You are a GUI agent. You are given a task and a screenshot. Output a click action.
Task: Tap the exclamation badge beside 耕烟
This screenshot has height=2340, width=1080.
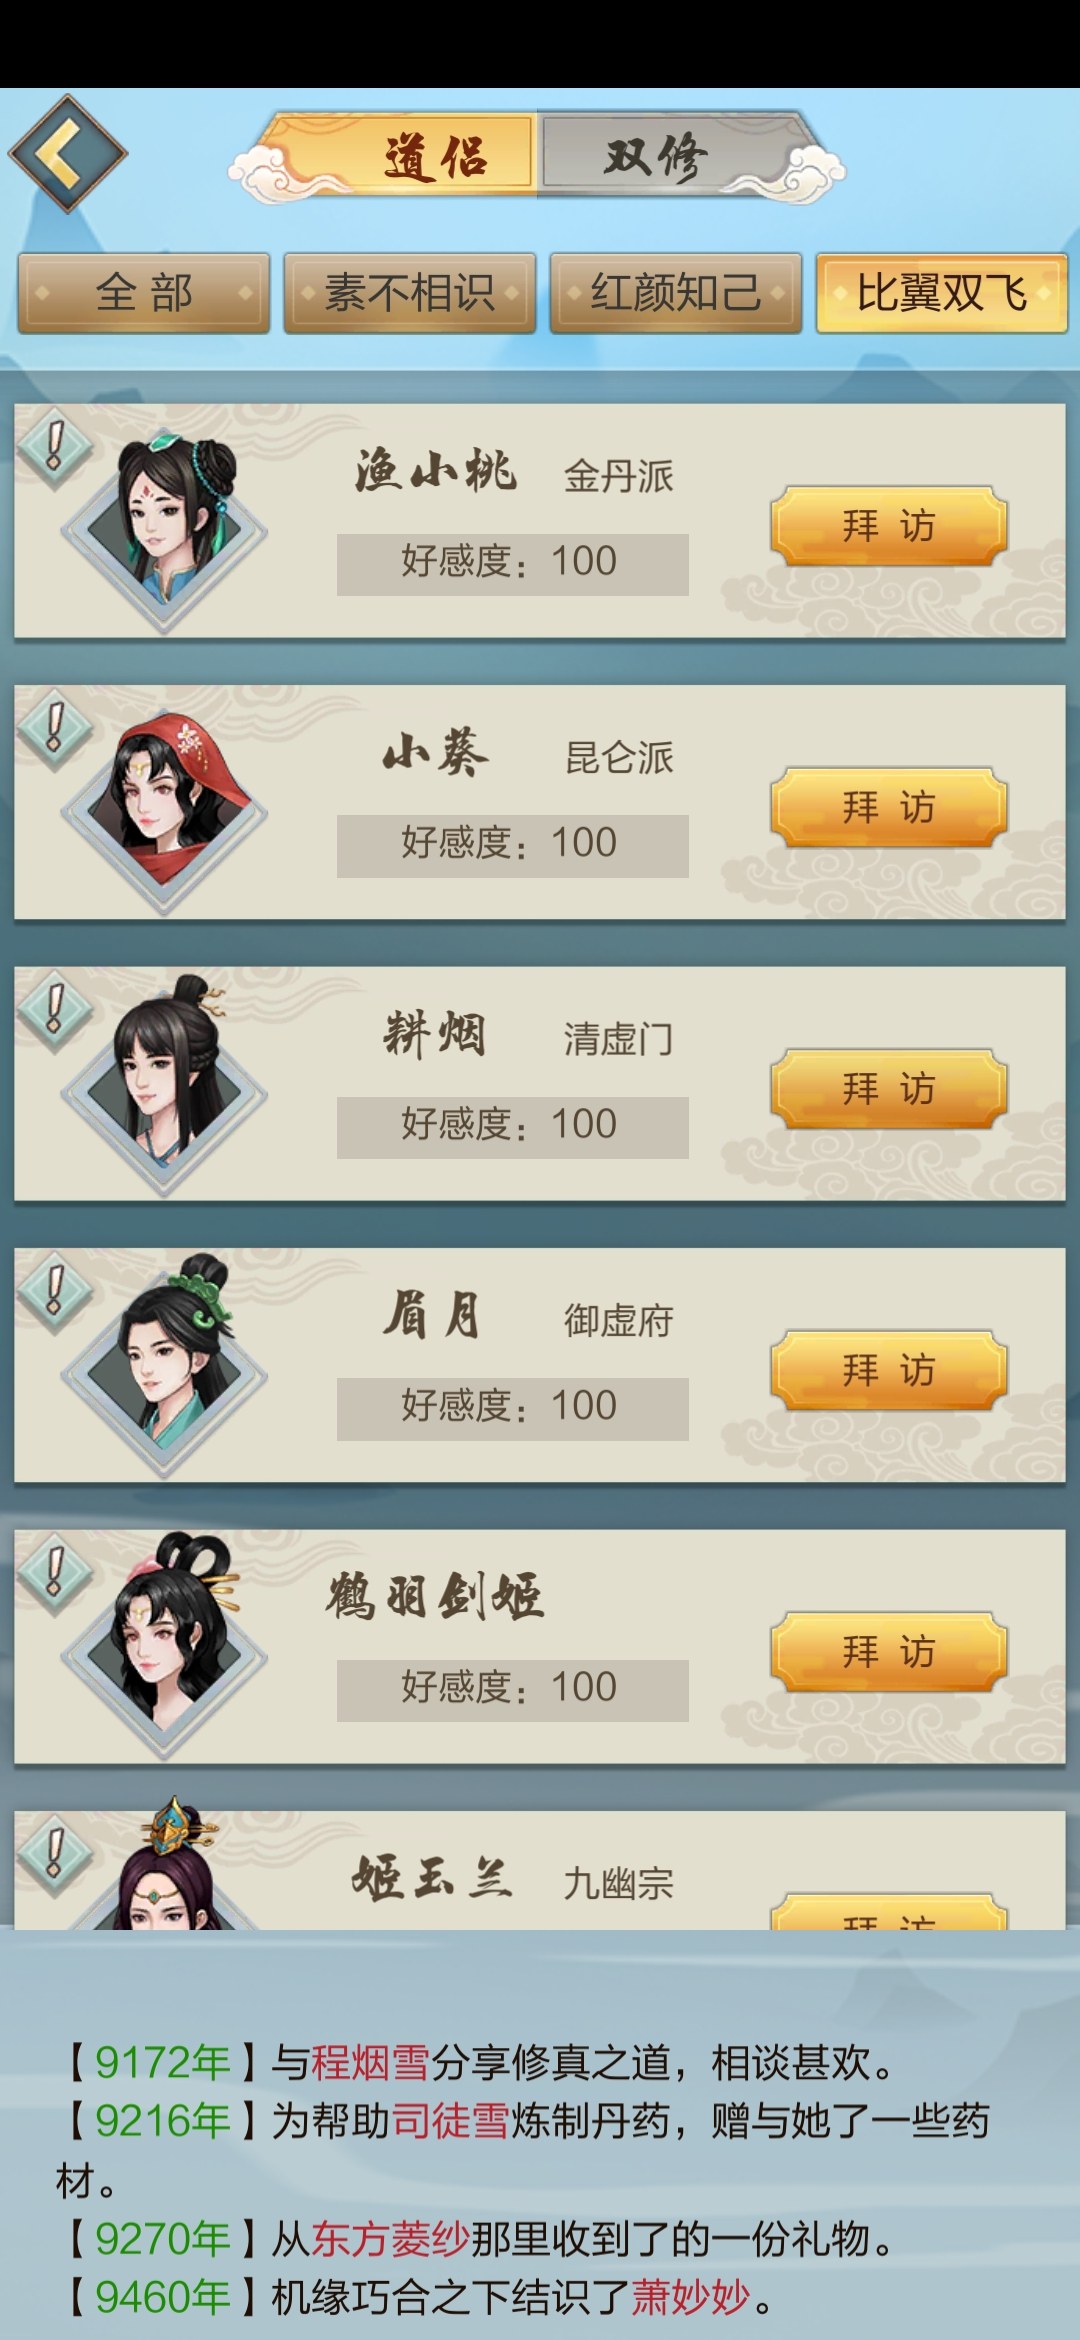[x=55, y=1009]
